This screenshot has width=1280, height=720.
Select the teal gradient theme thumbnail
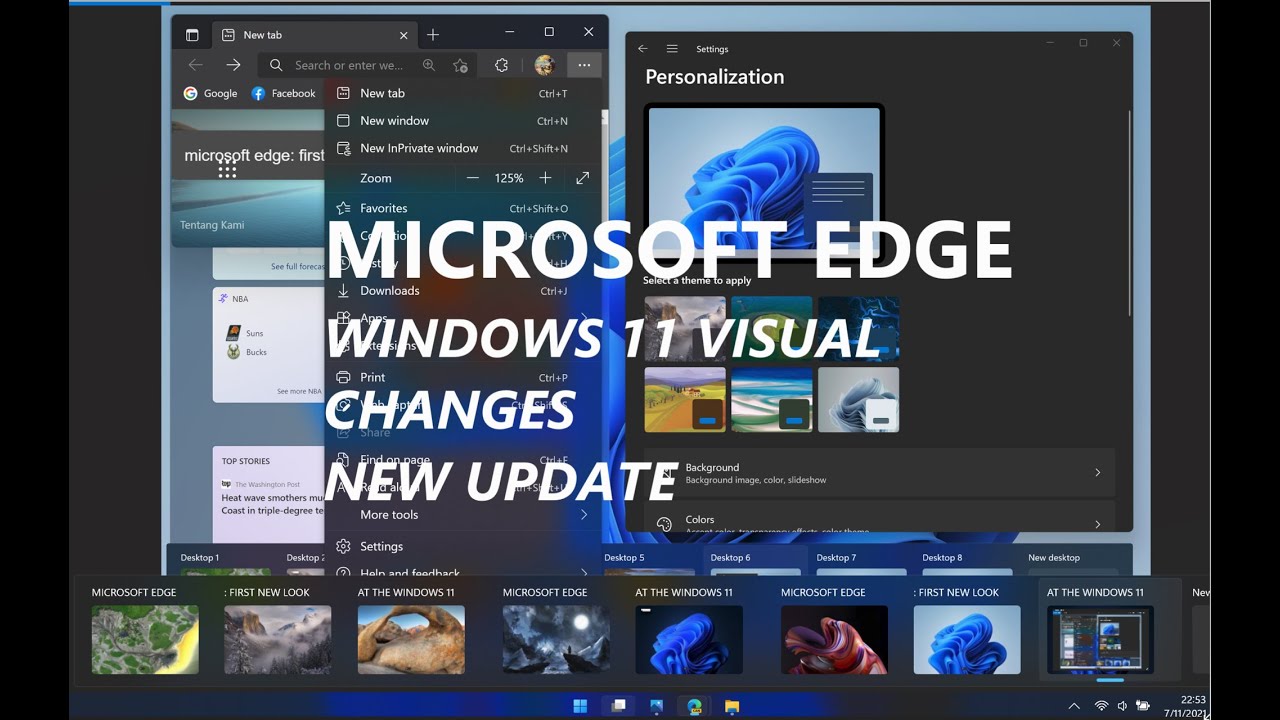tap(772, 328)
